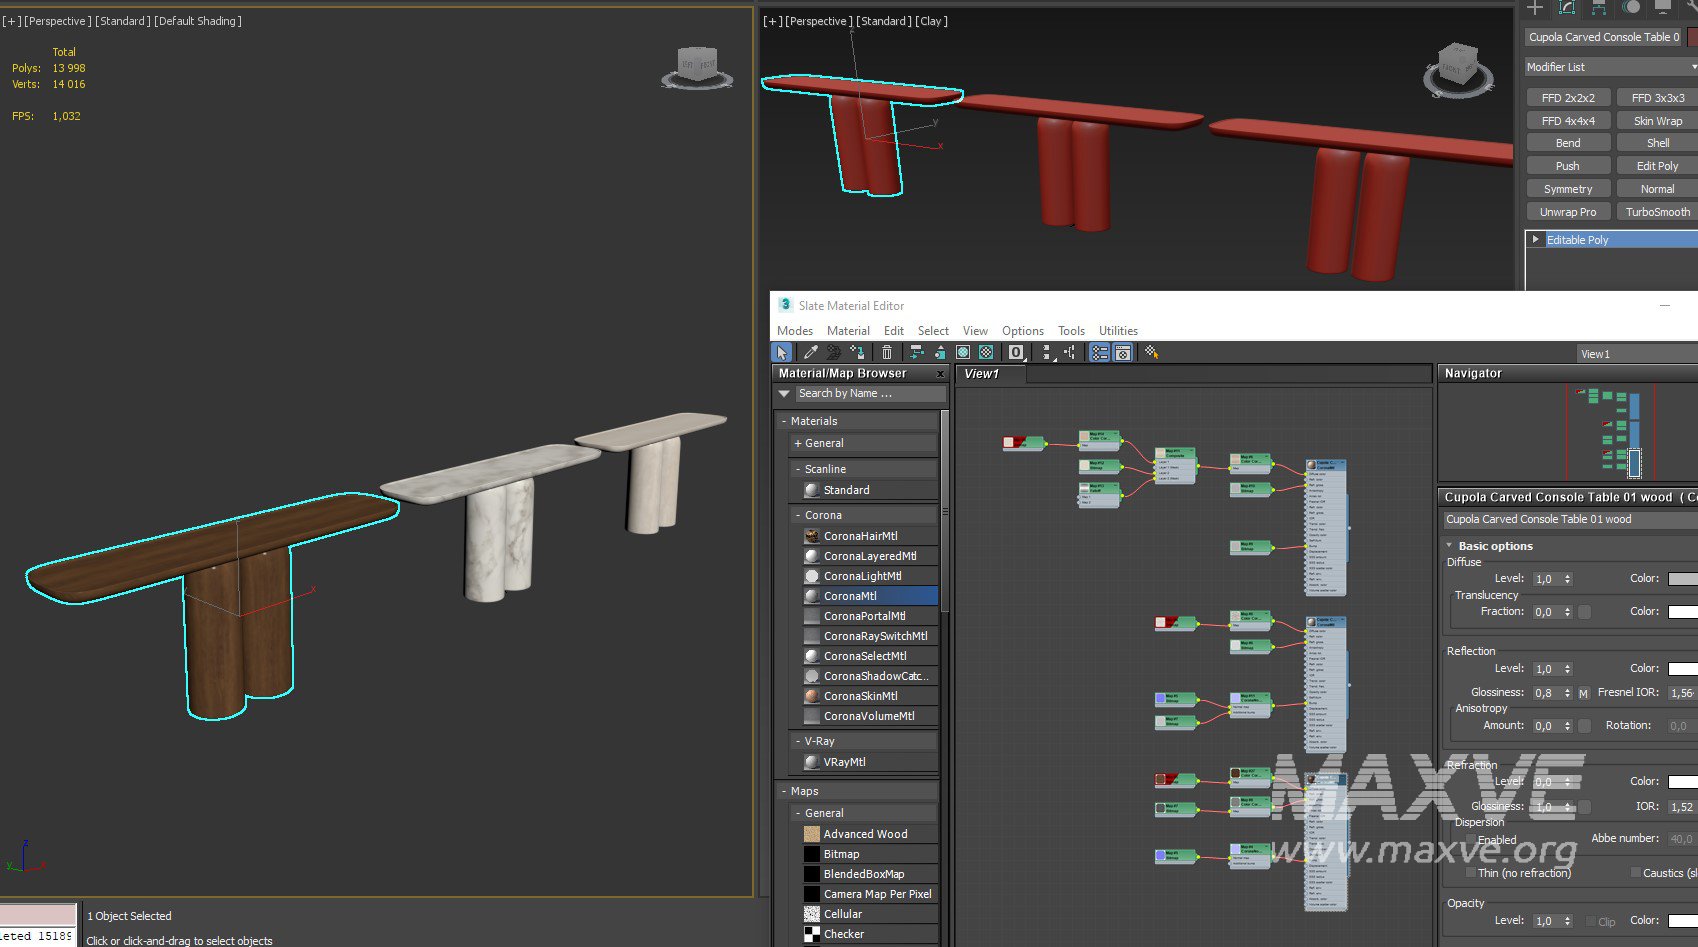
Task: Click the Unwrap Pro modifier button
Action: (1567, 212)
